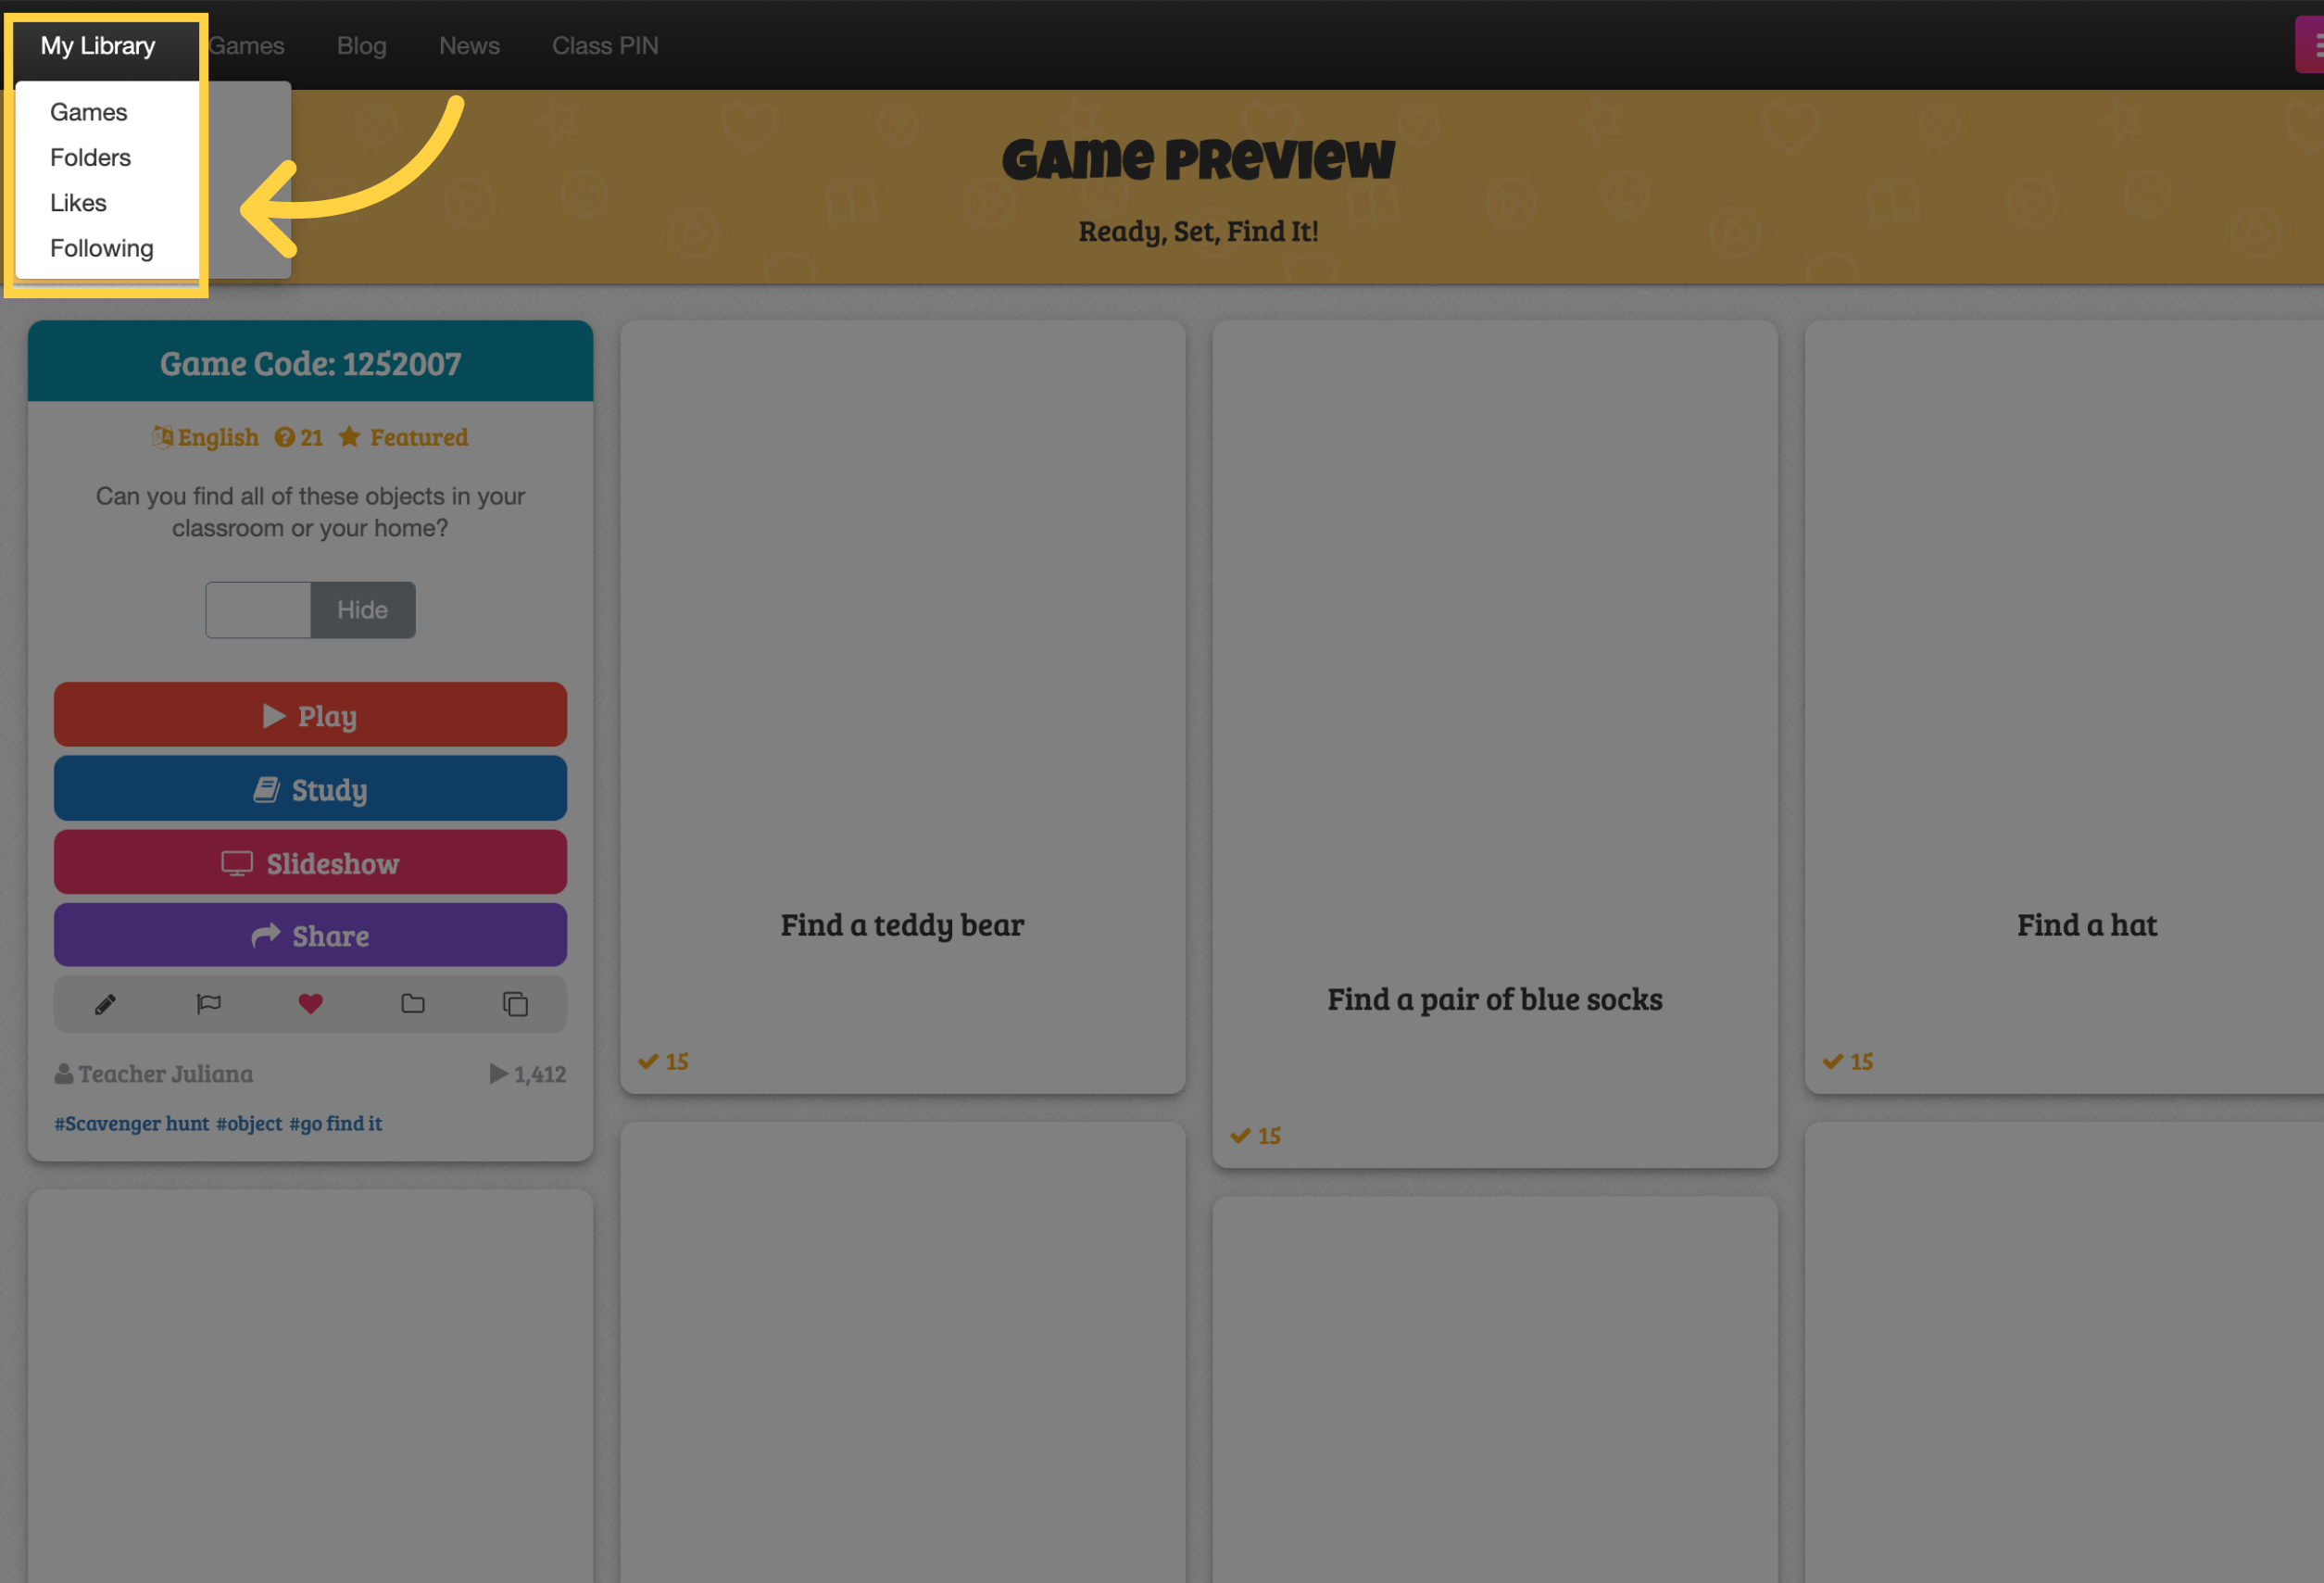Click the Blog navigation link

(x=358, y=44)
